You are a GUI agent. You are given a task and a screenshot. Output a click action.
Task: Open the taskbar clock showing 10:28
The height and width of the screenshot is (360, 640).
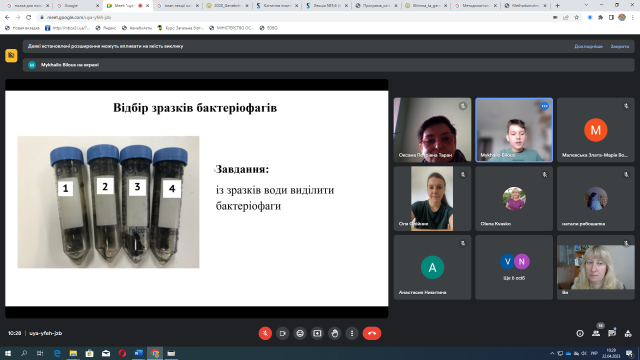(x=611, y=353)
